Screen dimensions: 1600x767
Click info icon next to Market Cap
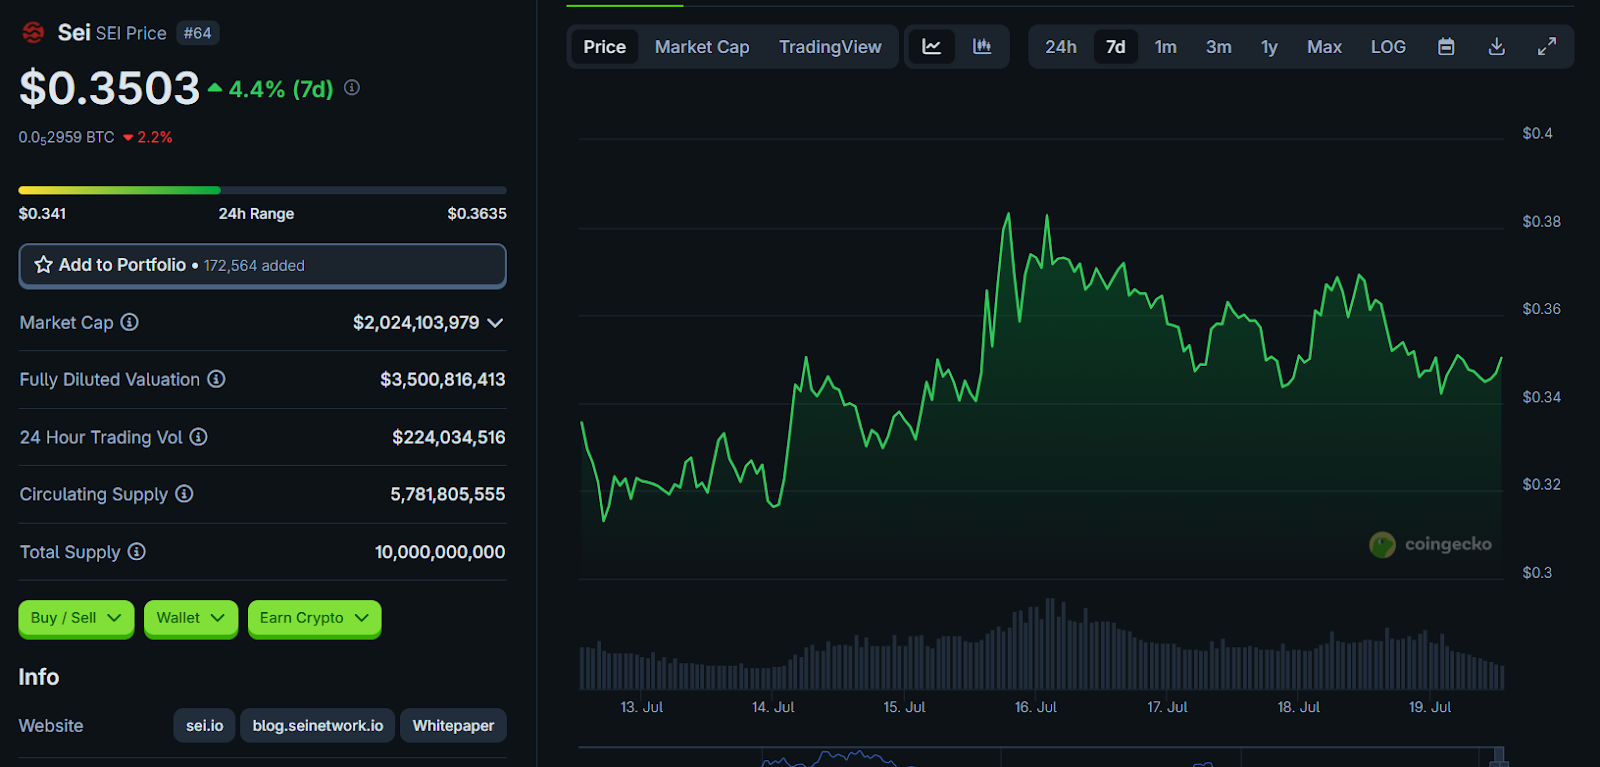130,322
